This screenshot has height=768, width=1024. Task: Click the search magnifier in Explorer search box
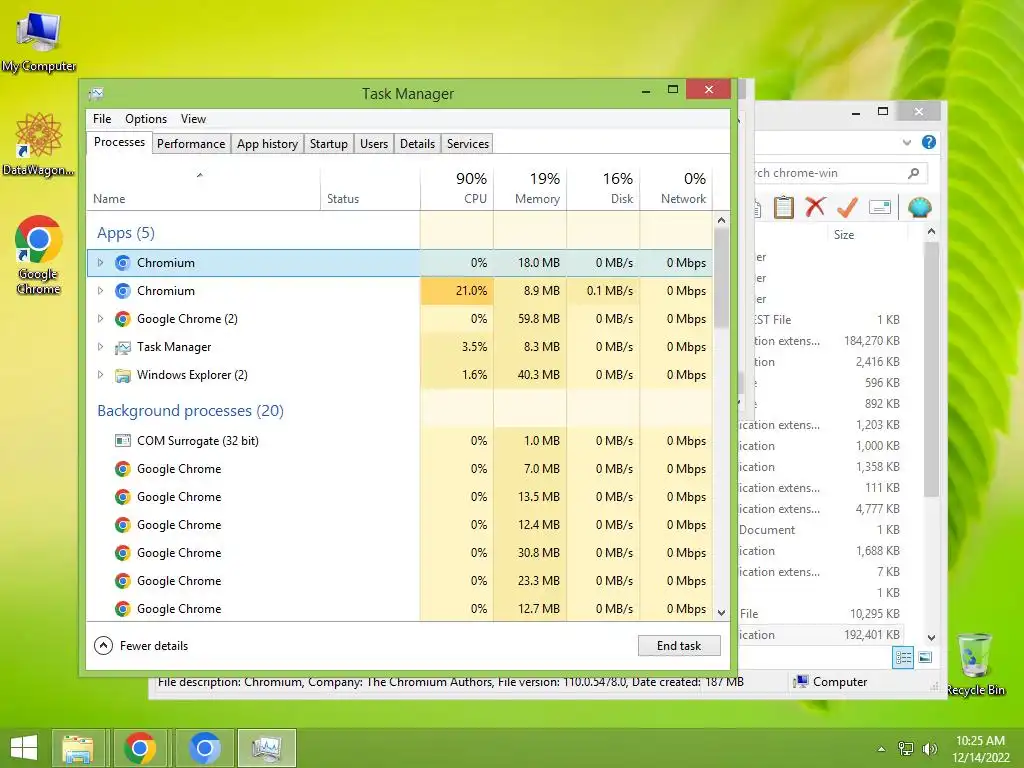pyautogui.click(x=914, y=173)
